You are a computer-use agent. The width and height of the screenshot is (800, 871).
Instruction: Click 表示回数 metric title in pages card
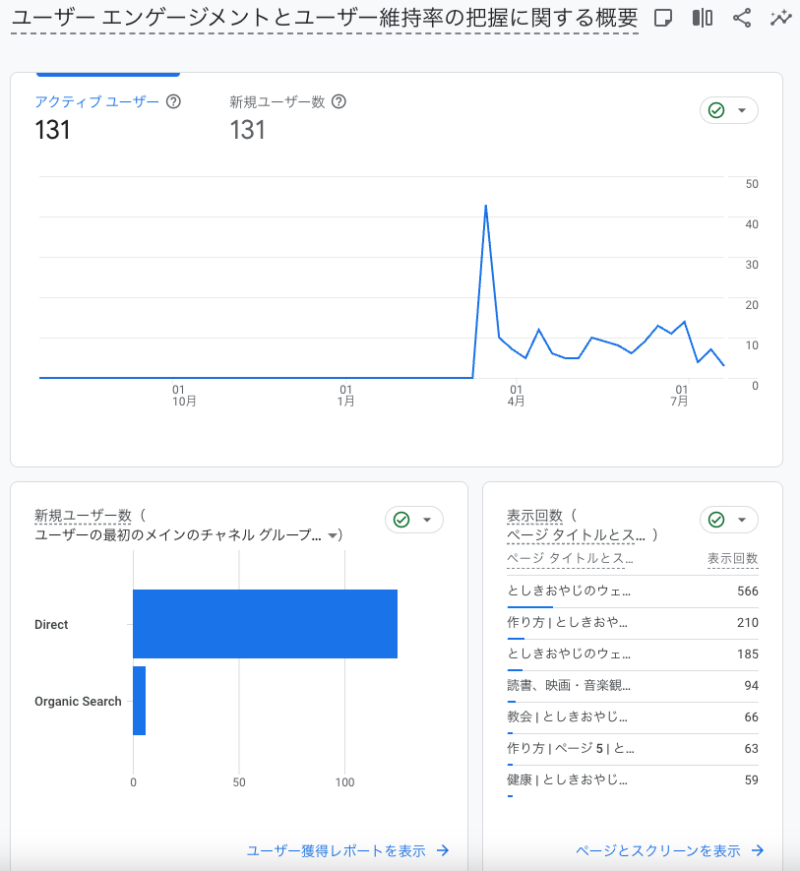point(534,515)
